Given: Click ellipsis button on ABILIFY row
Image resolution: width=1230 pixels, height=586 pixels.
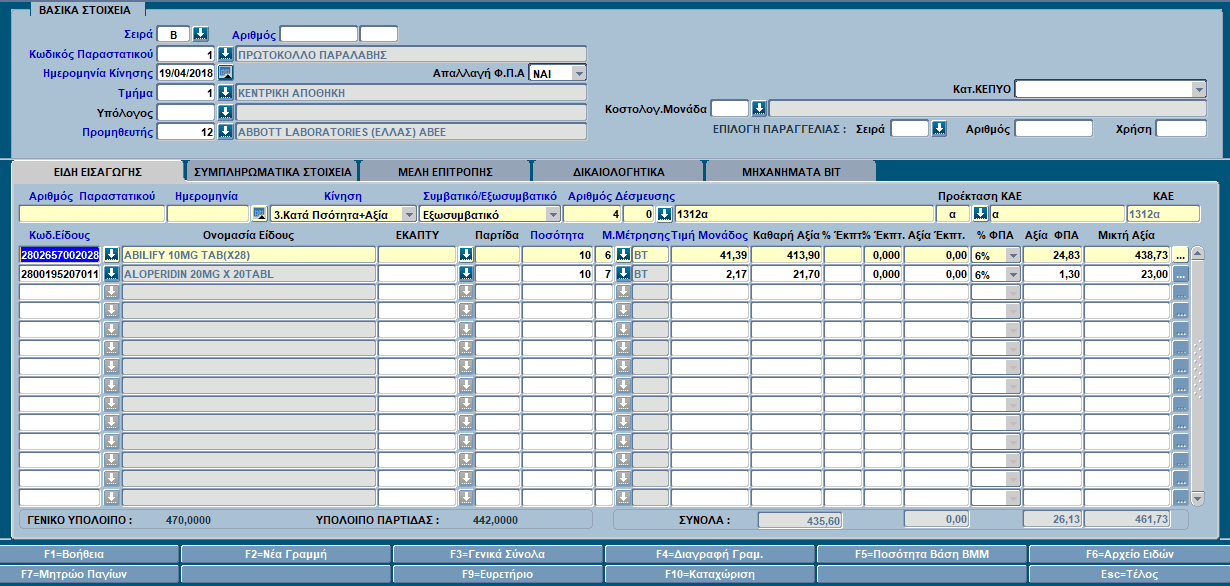Looking at the screenshot, I should (1180, 255).
